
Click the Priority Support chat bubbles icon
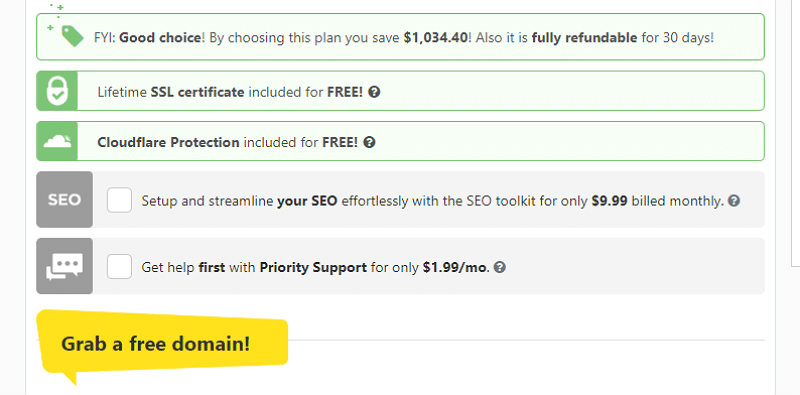pos(64,266)
